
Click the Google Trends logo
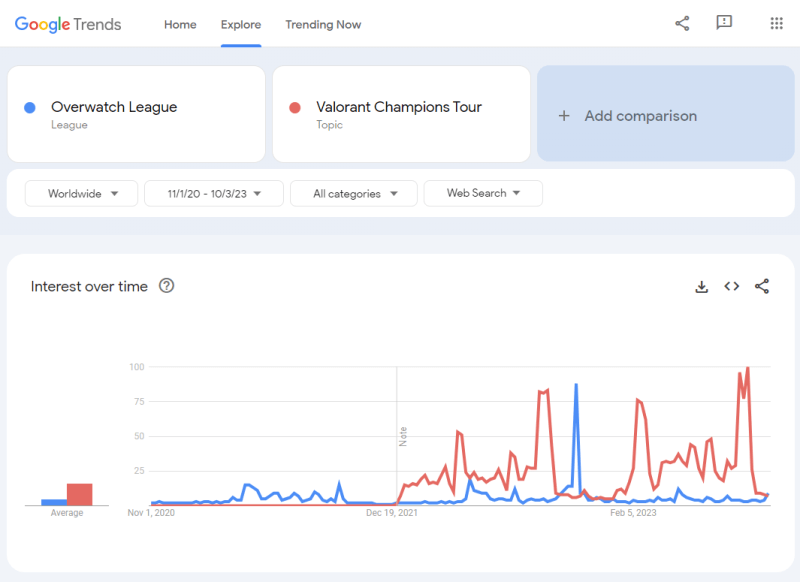coord(68,24)
